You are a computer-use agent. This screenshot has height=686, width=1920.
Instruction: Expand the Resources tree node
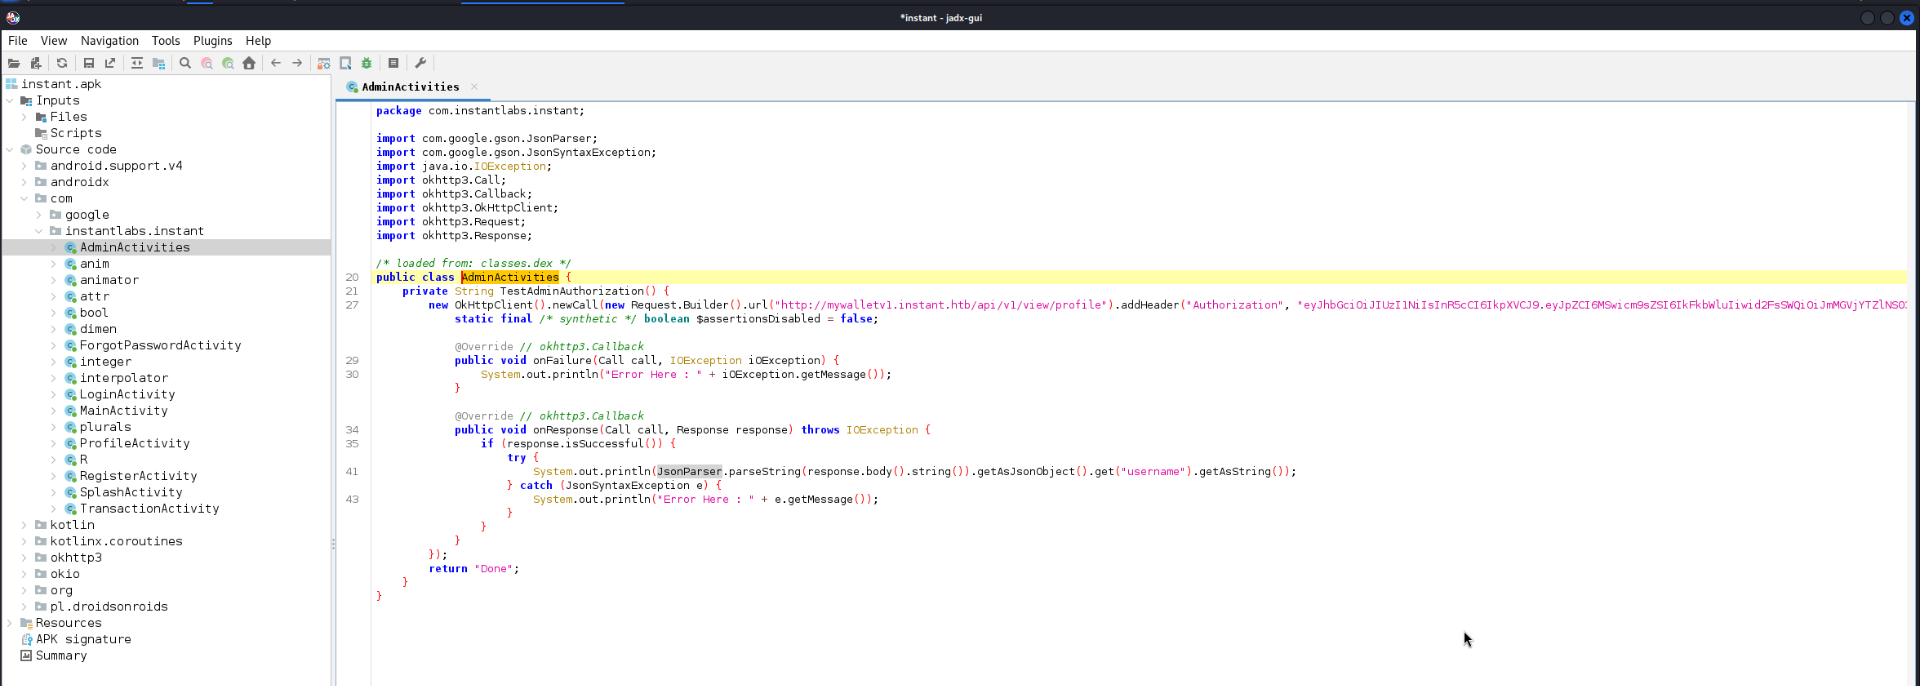click(10, 623)
